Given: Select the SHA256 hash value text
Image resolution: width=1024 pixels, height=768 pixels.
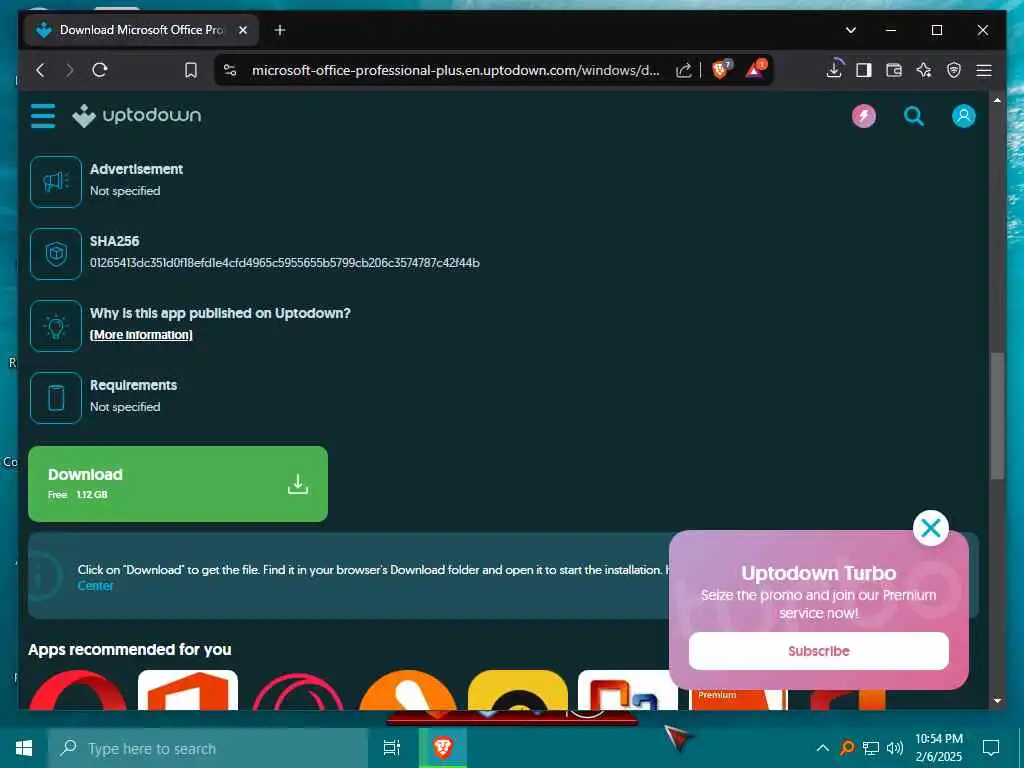Looking at the screenshot, I should point(285,263).
